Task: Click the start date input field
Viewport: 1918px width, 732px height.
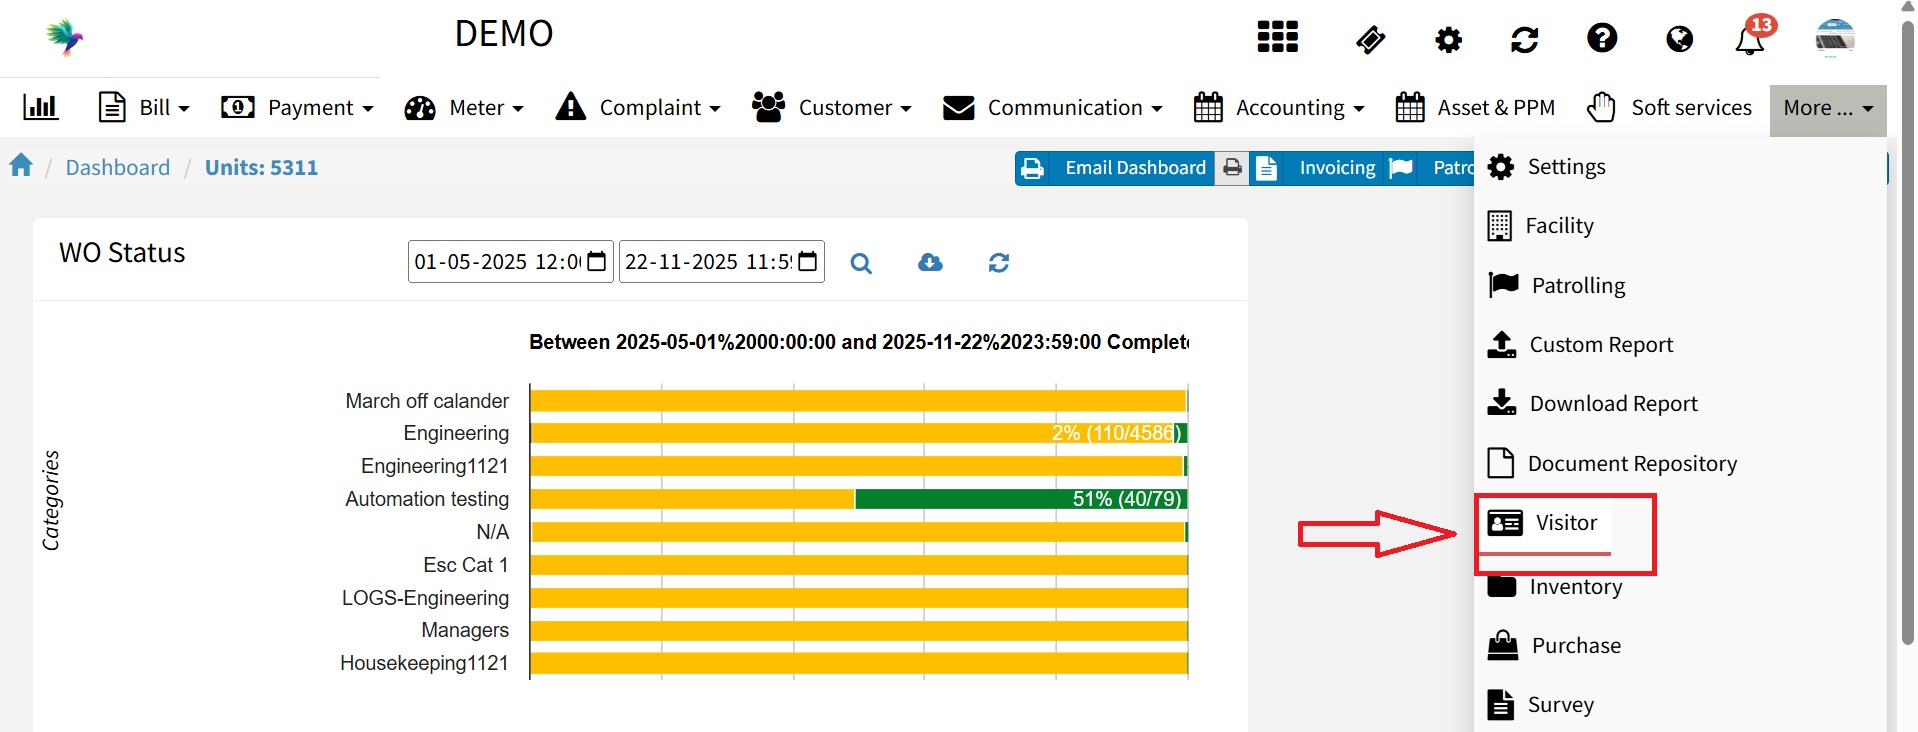Action: click(x=498, y=262)
